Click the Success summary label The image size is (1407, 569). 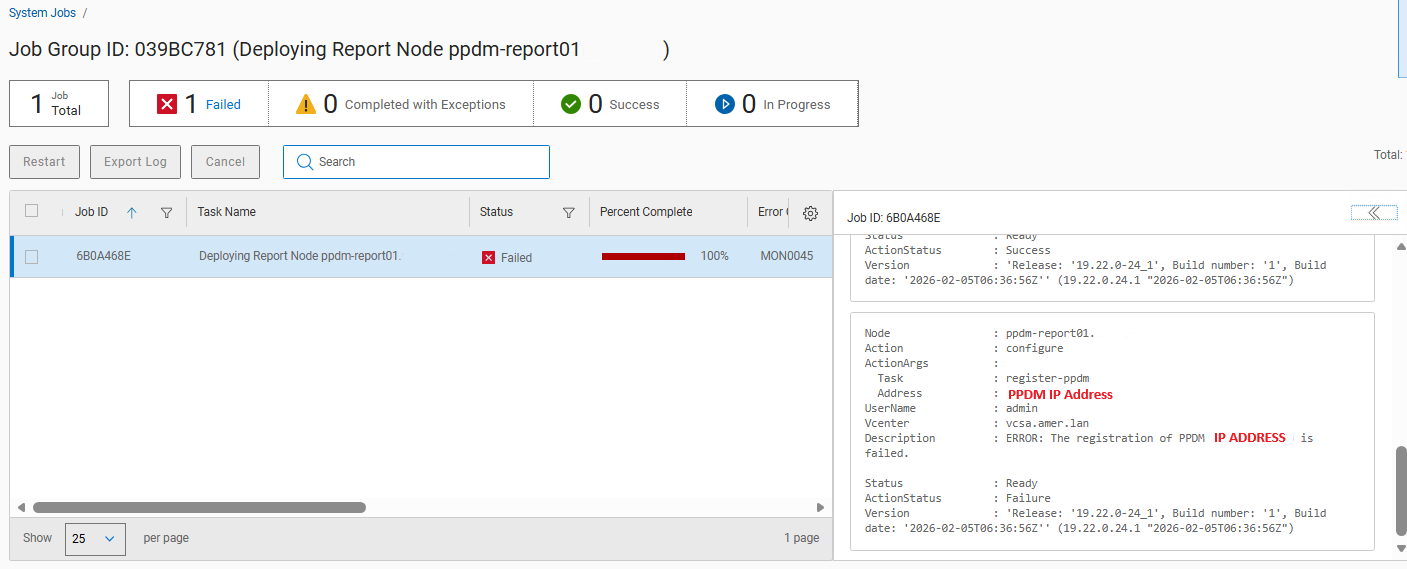(x=634, y=104)
